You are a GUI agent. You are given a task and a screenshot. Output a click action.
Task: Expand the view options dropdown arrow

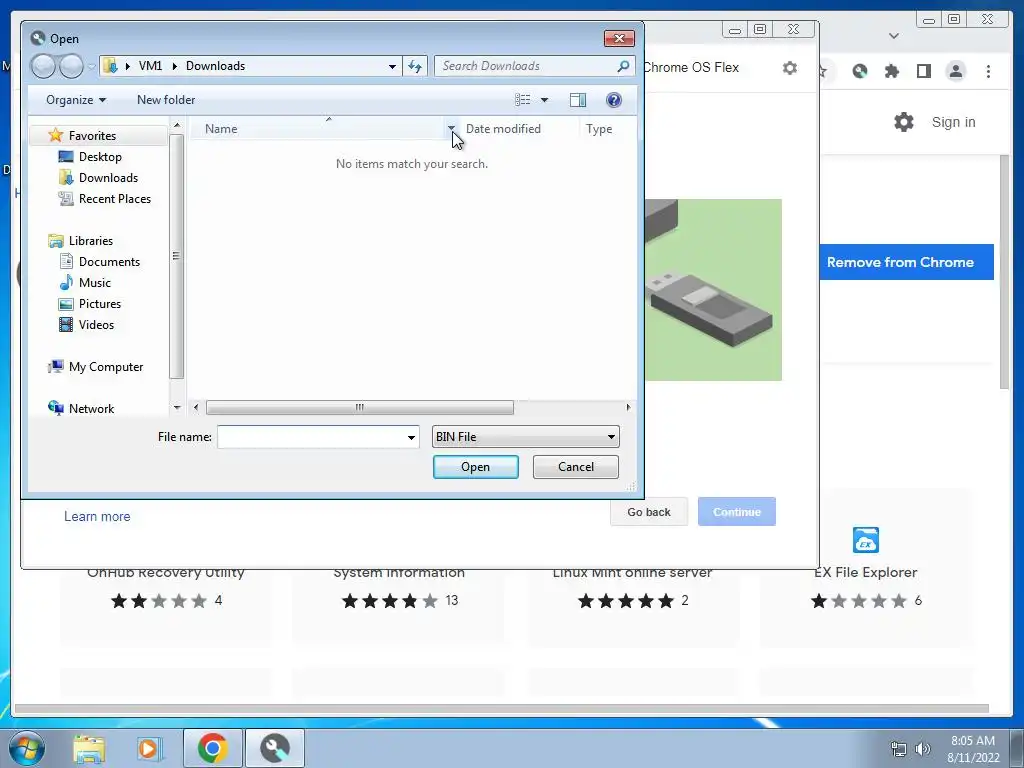545,100
